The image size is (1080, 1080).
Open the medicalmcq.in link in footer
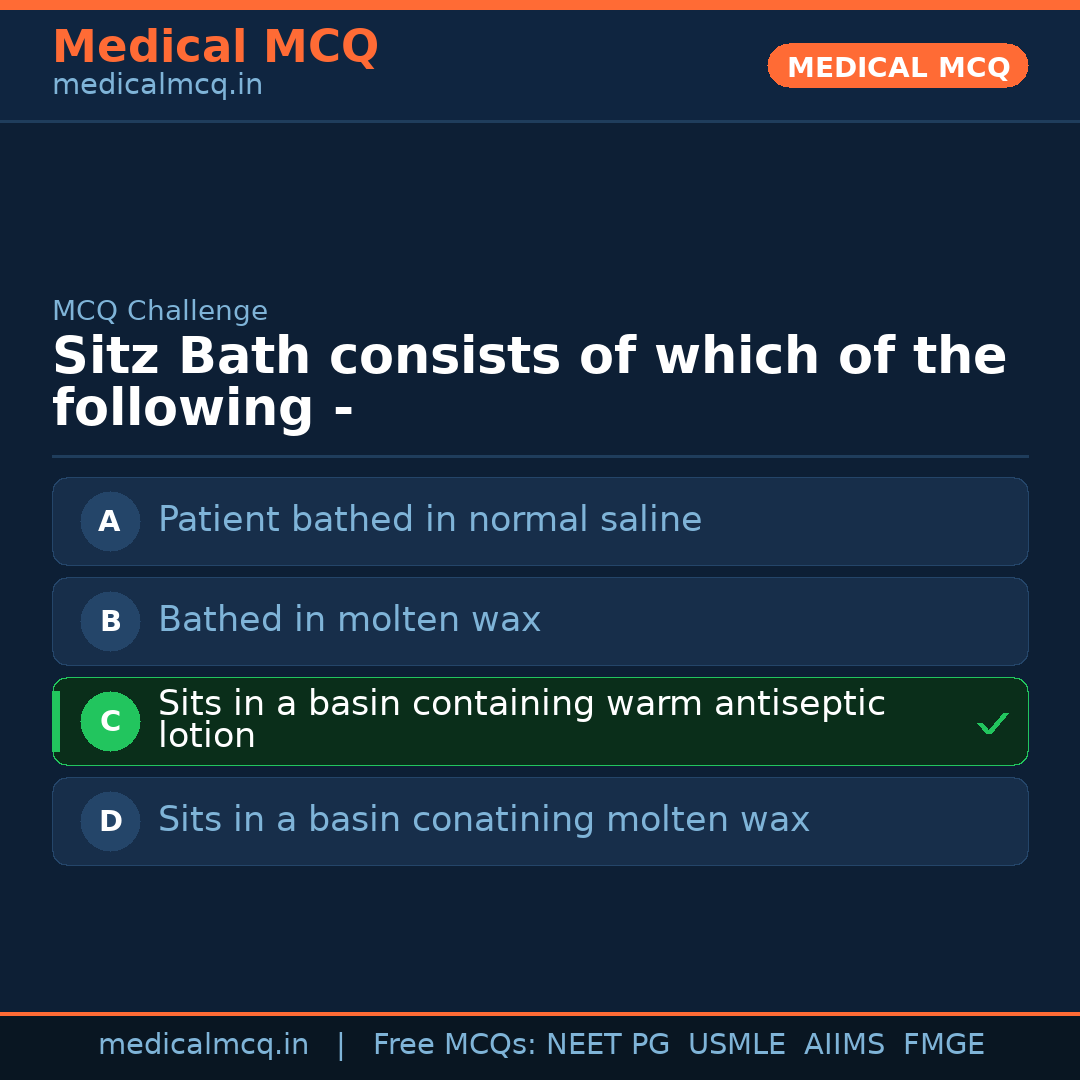(x=204, y=1043)
